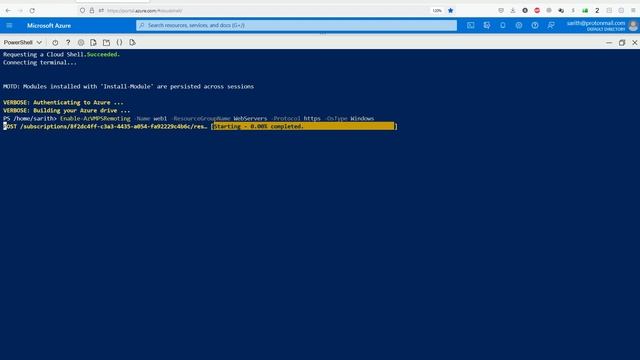Viewport: 640px width, 360px height.
Task: Click the Upload/Download files icon
Action: 93,42
